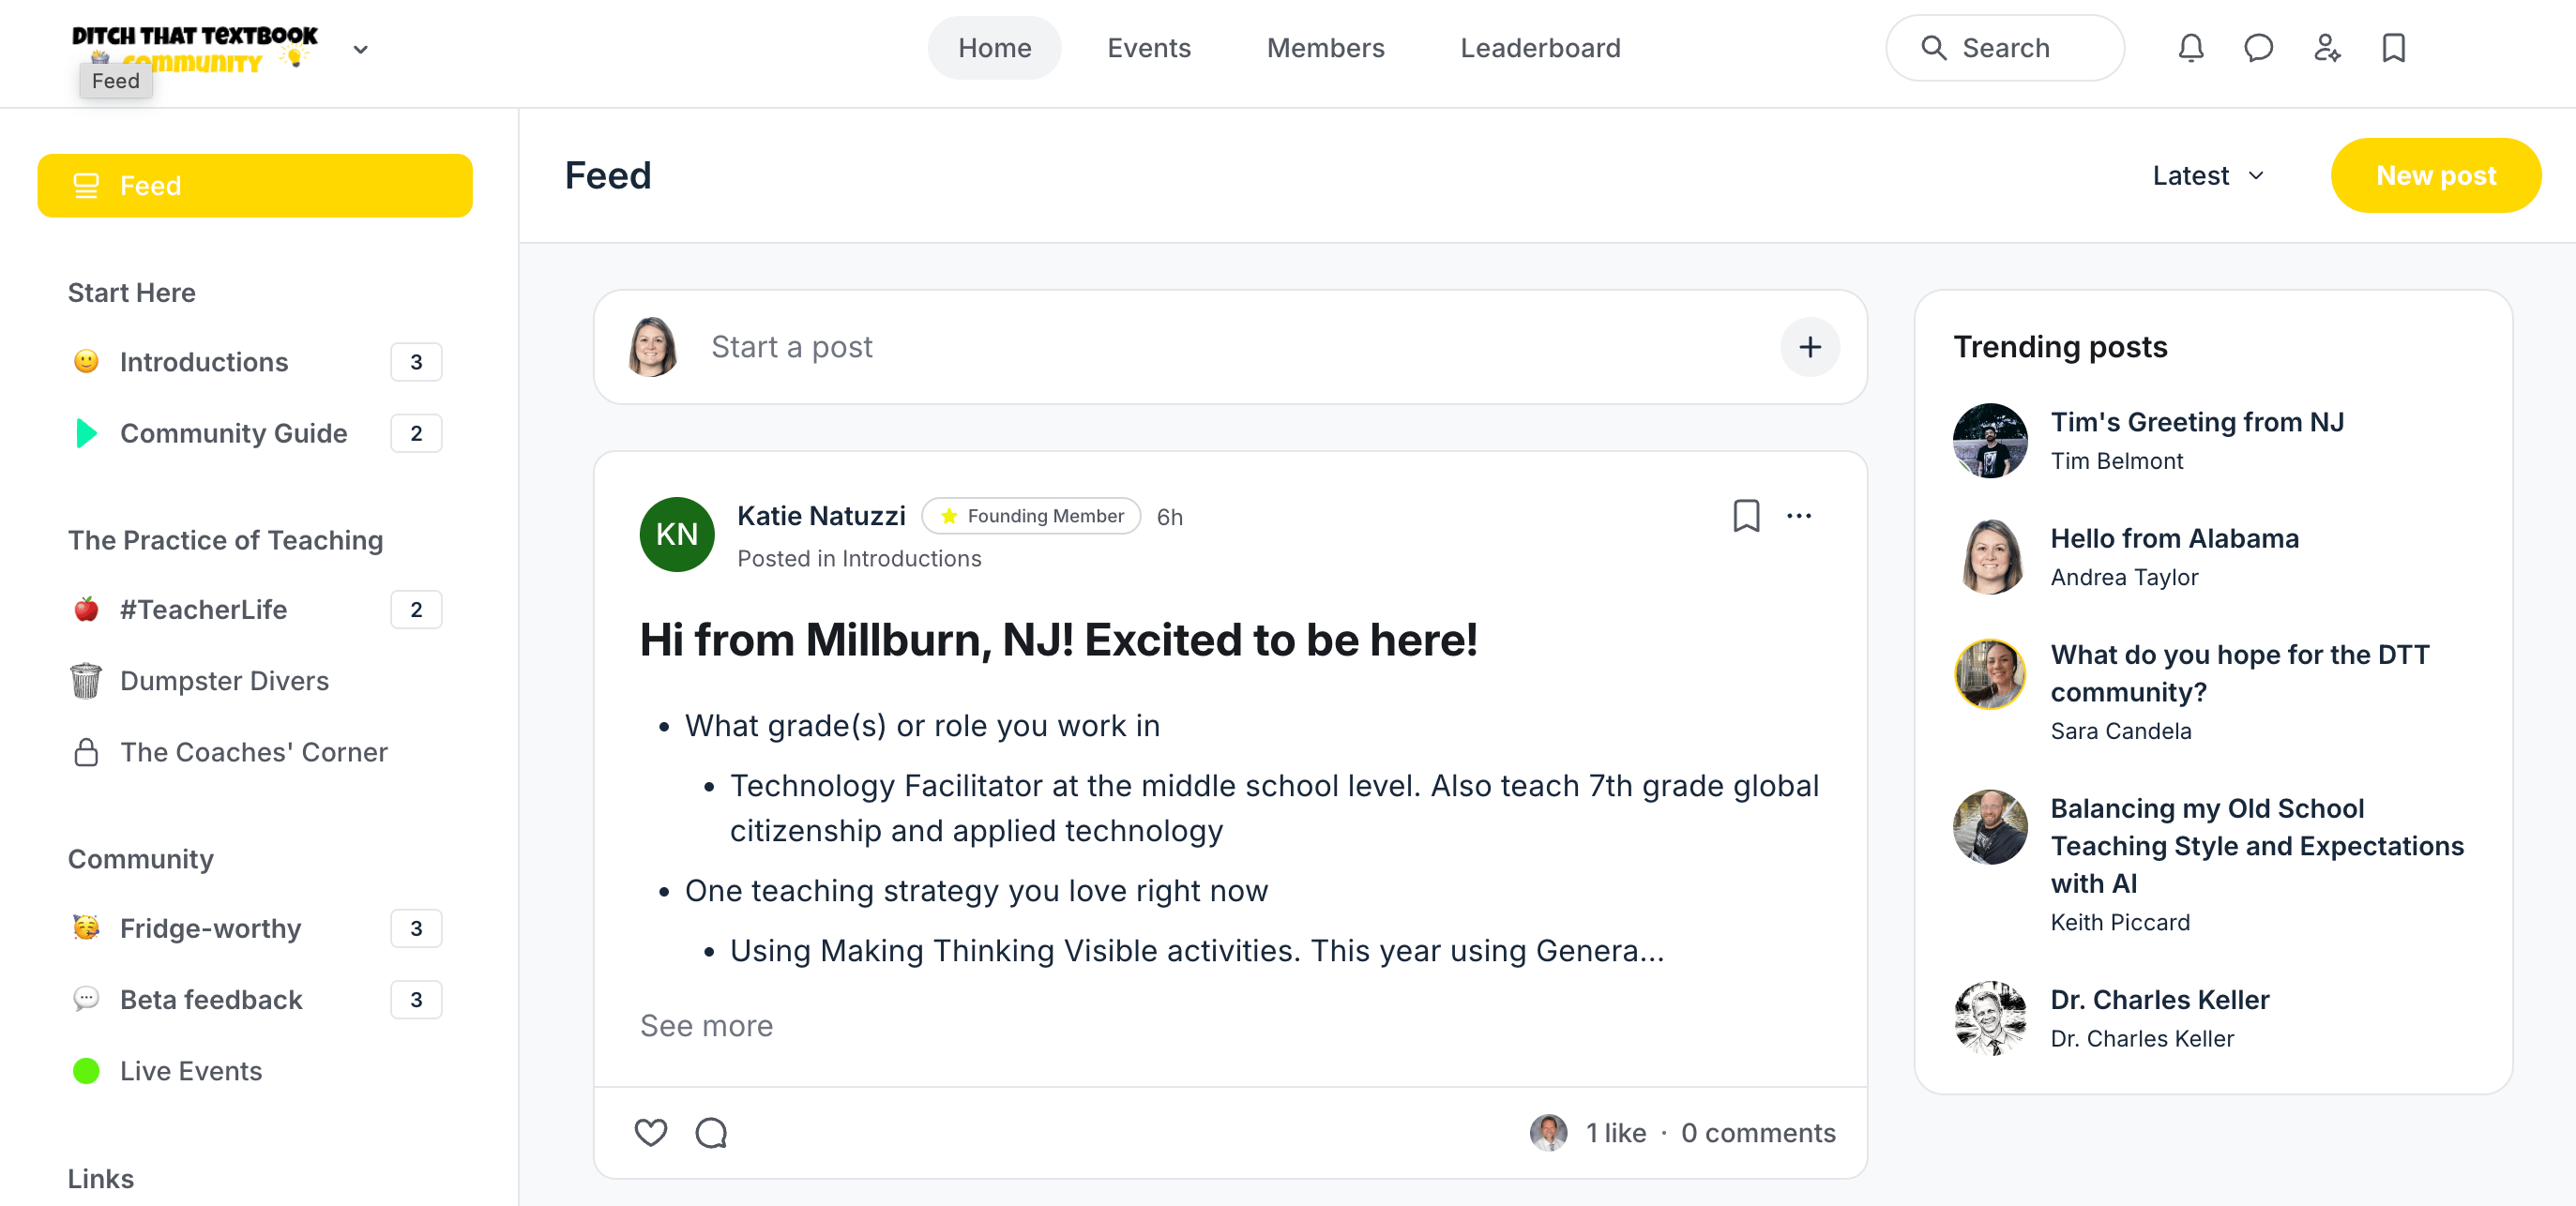Like Katie Natuzzi's post with heart icon
The height and width of the screenshot is (1206, 2576).
pos(651,1132)
